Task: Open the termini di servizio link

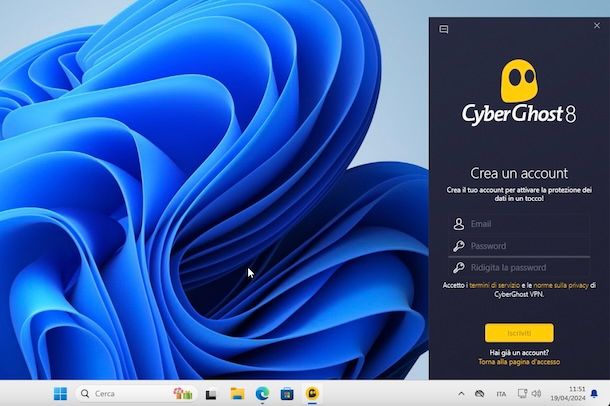Action: tap(494, 285)
